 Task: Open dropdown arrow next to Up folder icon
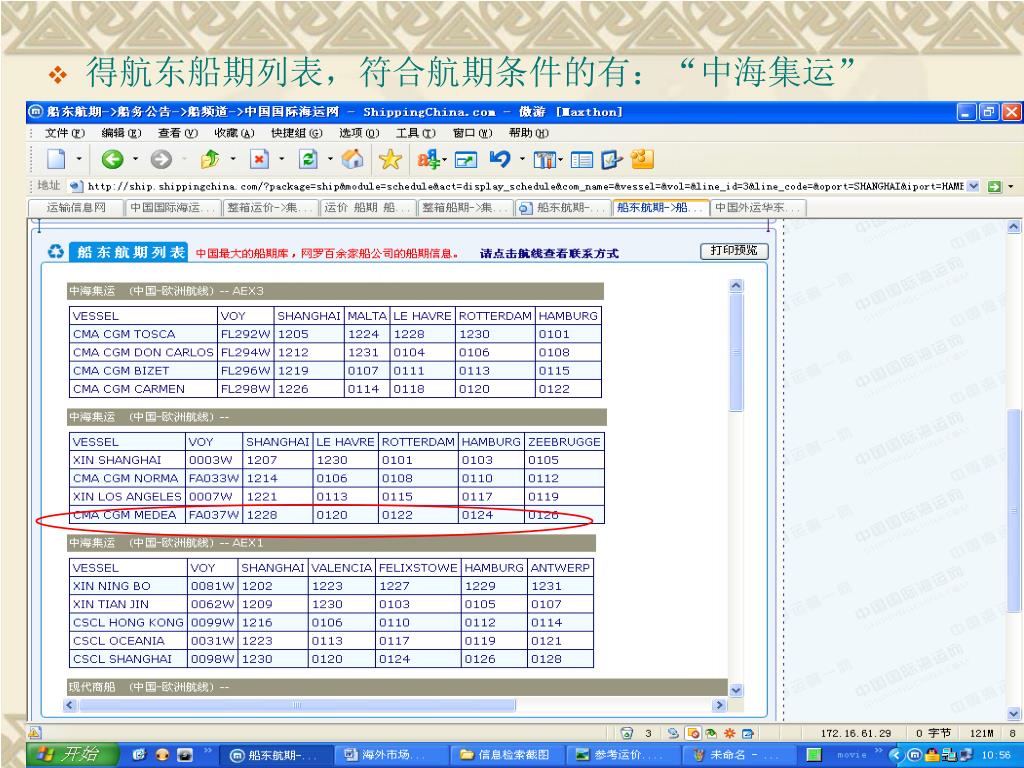232,159
